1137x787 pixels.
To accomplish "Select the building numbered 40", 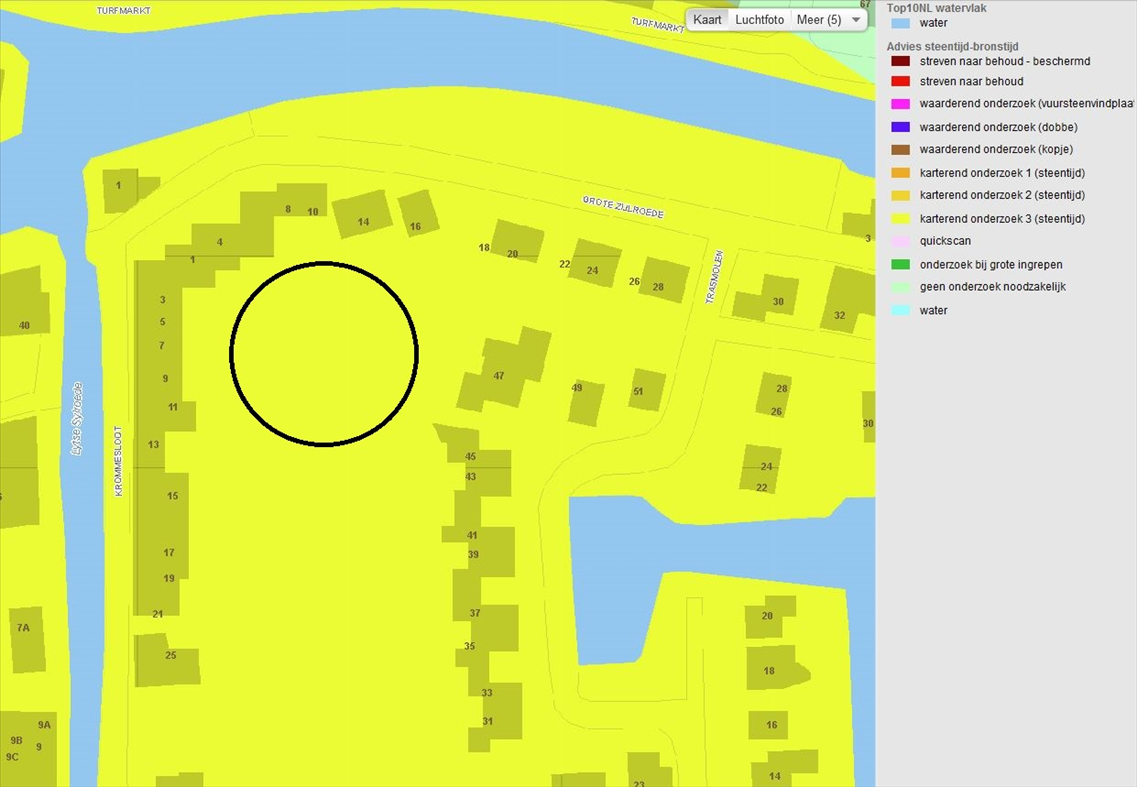I will [25, 303].
